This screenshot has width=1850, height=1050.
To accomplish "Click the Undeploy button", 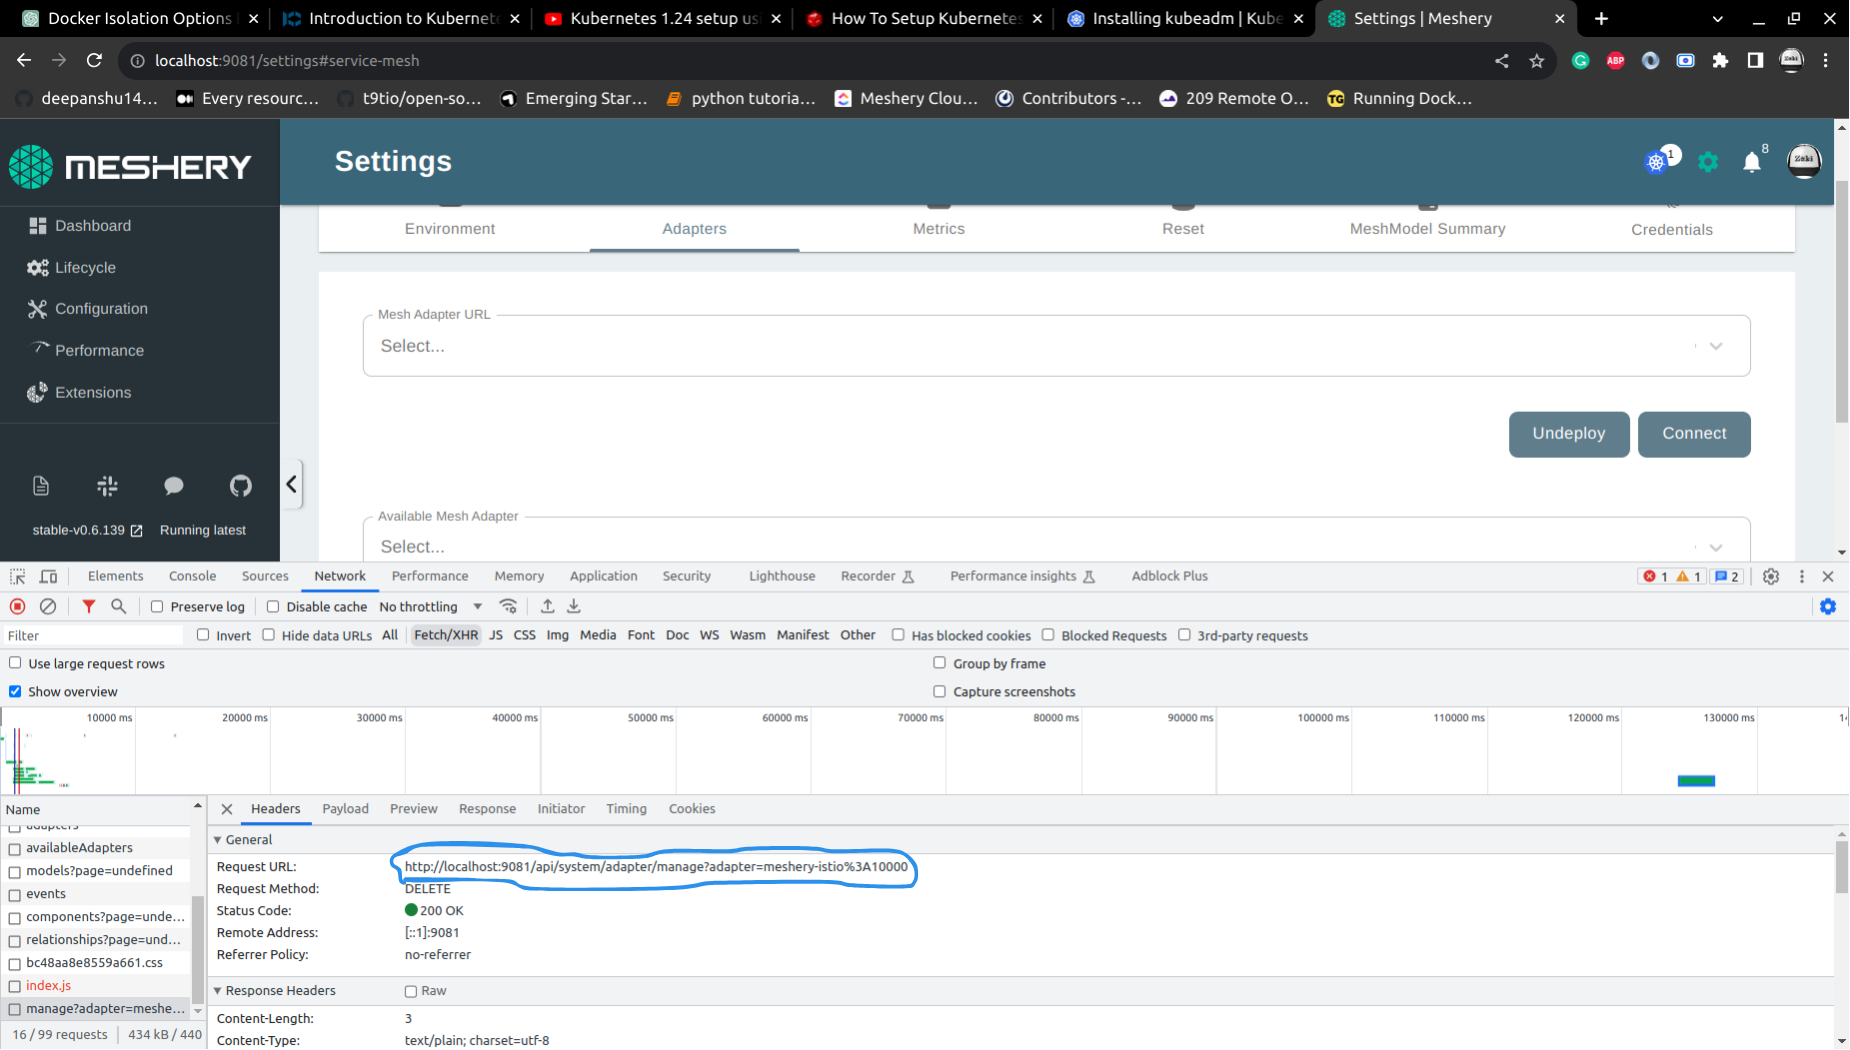I will (x=1569, y=433).
